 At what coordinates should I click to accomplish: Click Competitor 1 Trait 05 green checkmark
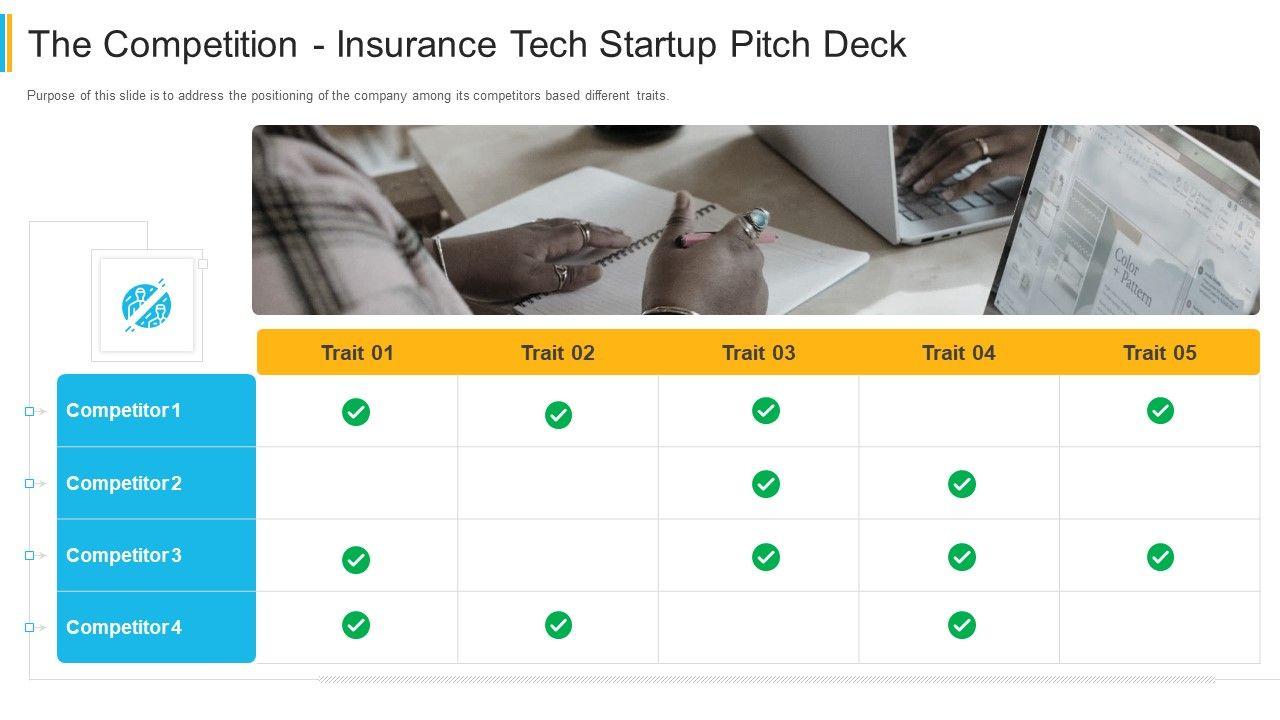1160,411
